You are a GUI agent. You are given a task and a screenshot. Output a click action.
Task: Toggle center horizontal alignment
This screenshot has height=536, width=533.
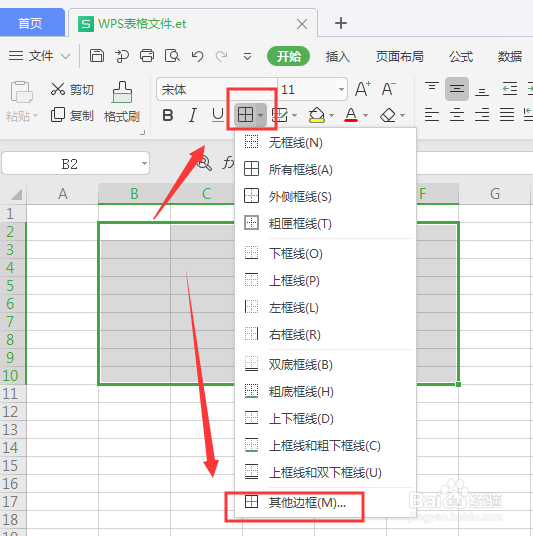(x=457, y=115)
